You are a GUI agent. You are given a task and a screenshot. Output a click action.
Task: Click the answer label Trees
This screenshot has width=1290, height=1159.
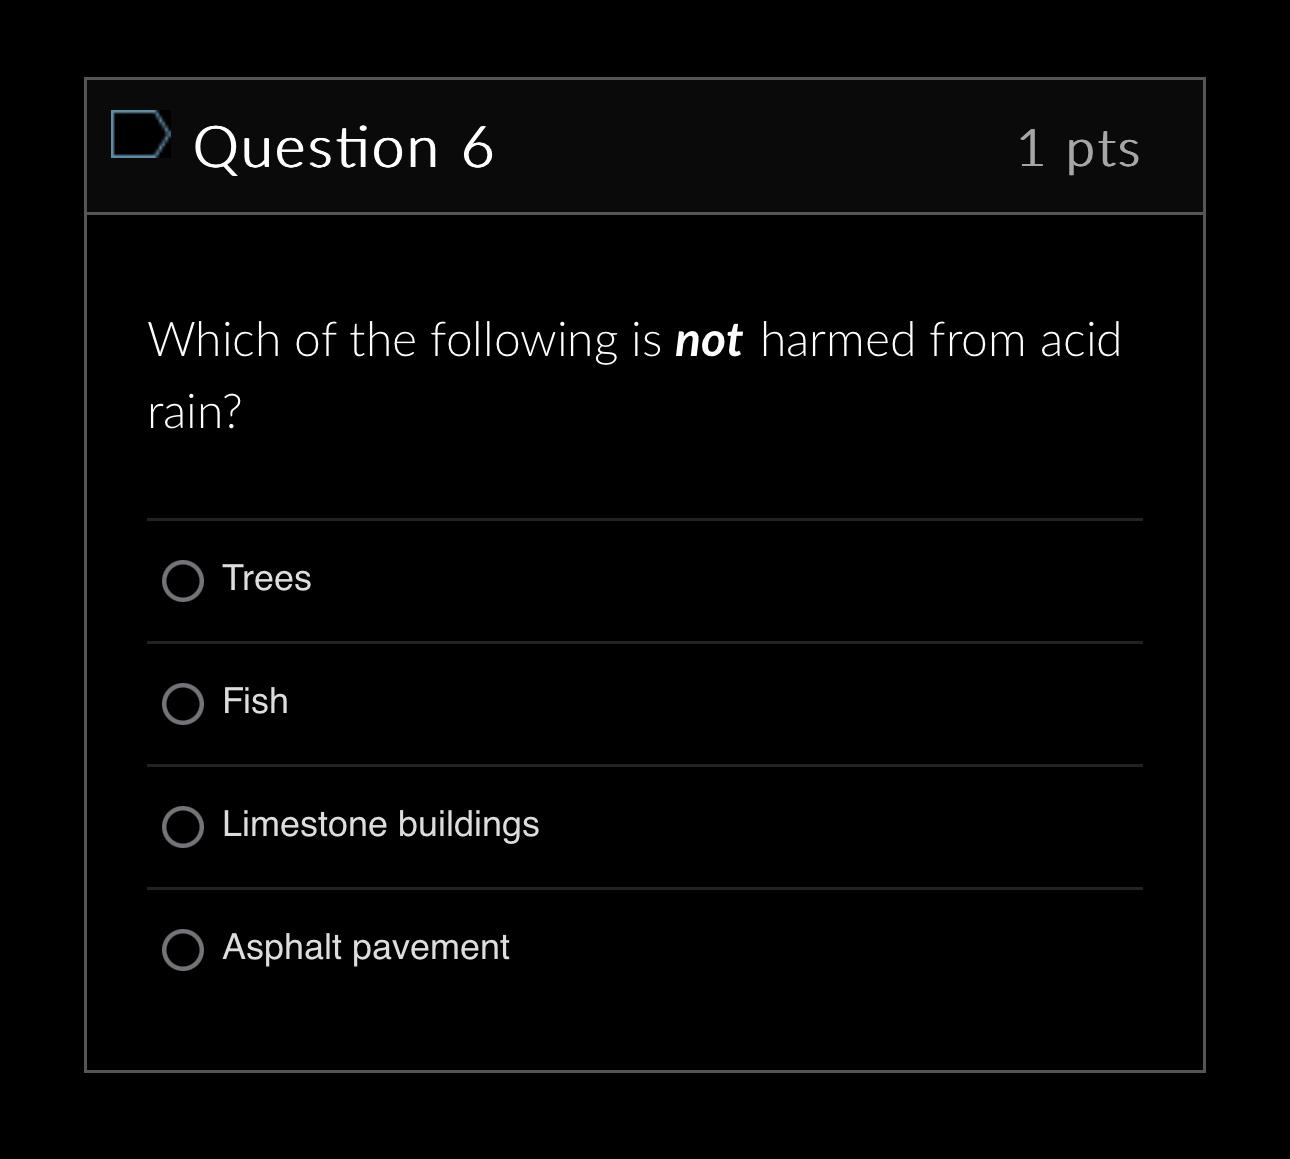[266, 578]
